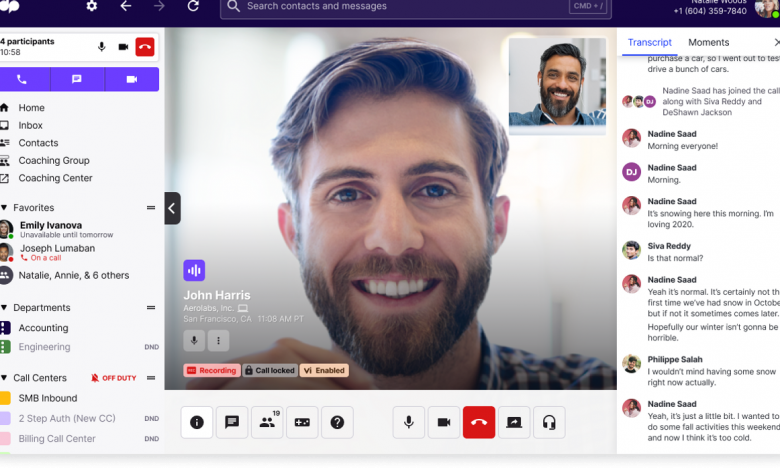This screenshot has height=470, width=780.
Task: Open new message with purple chat button
Action: [x=77, y=79]
